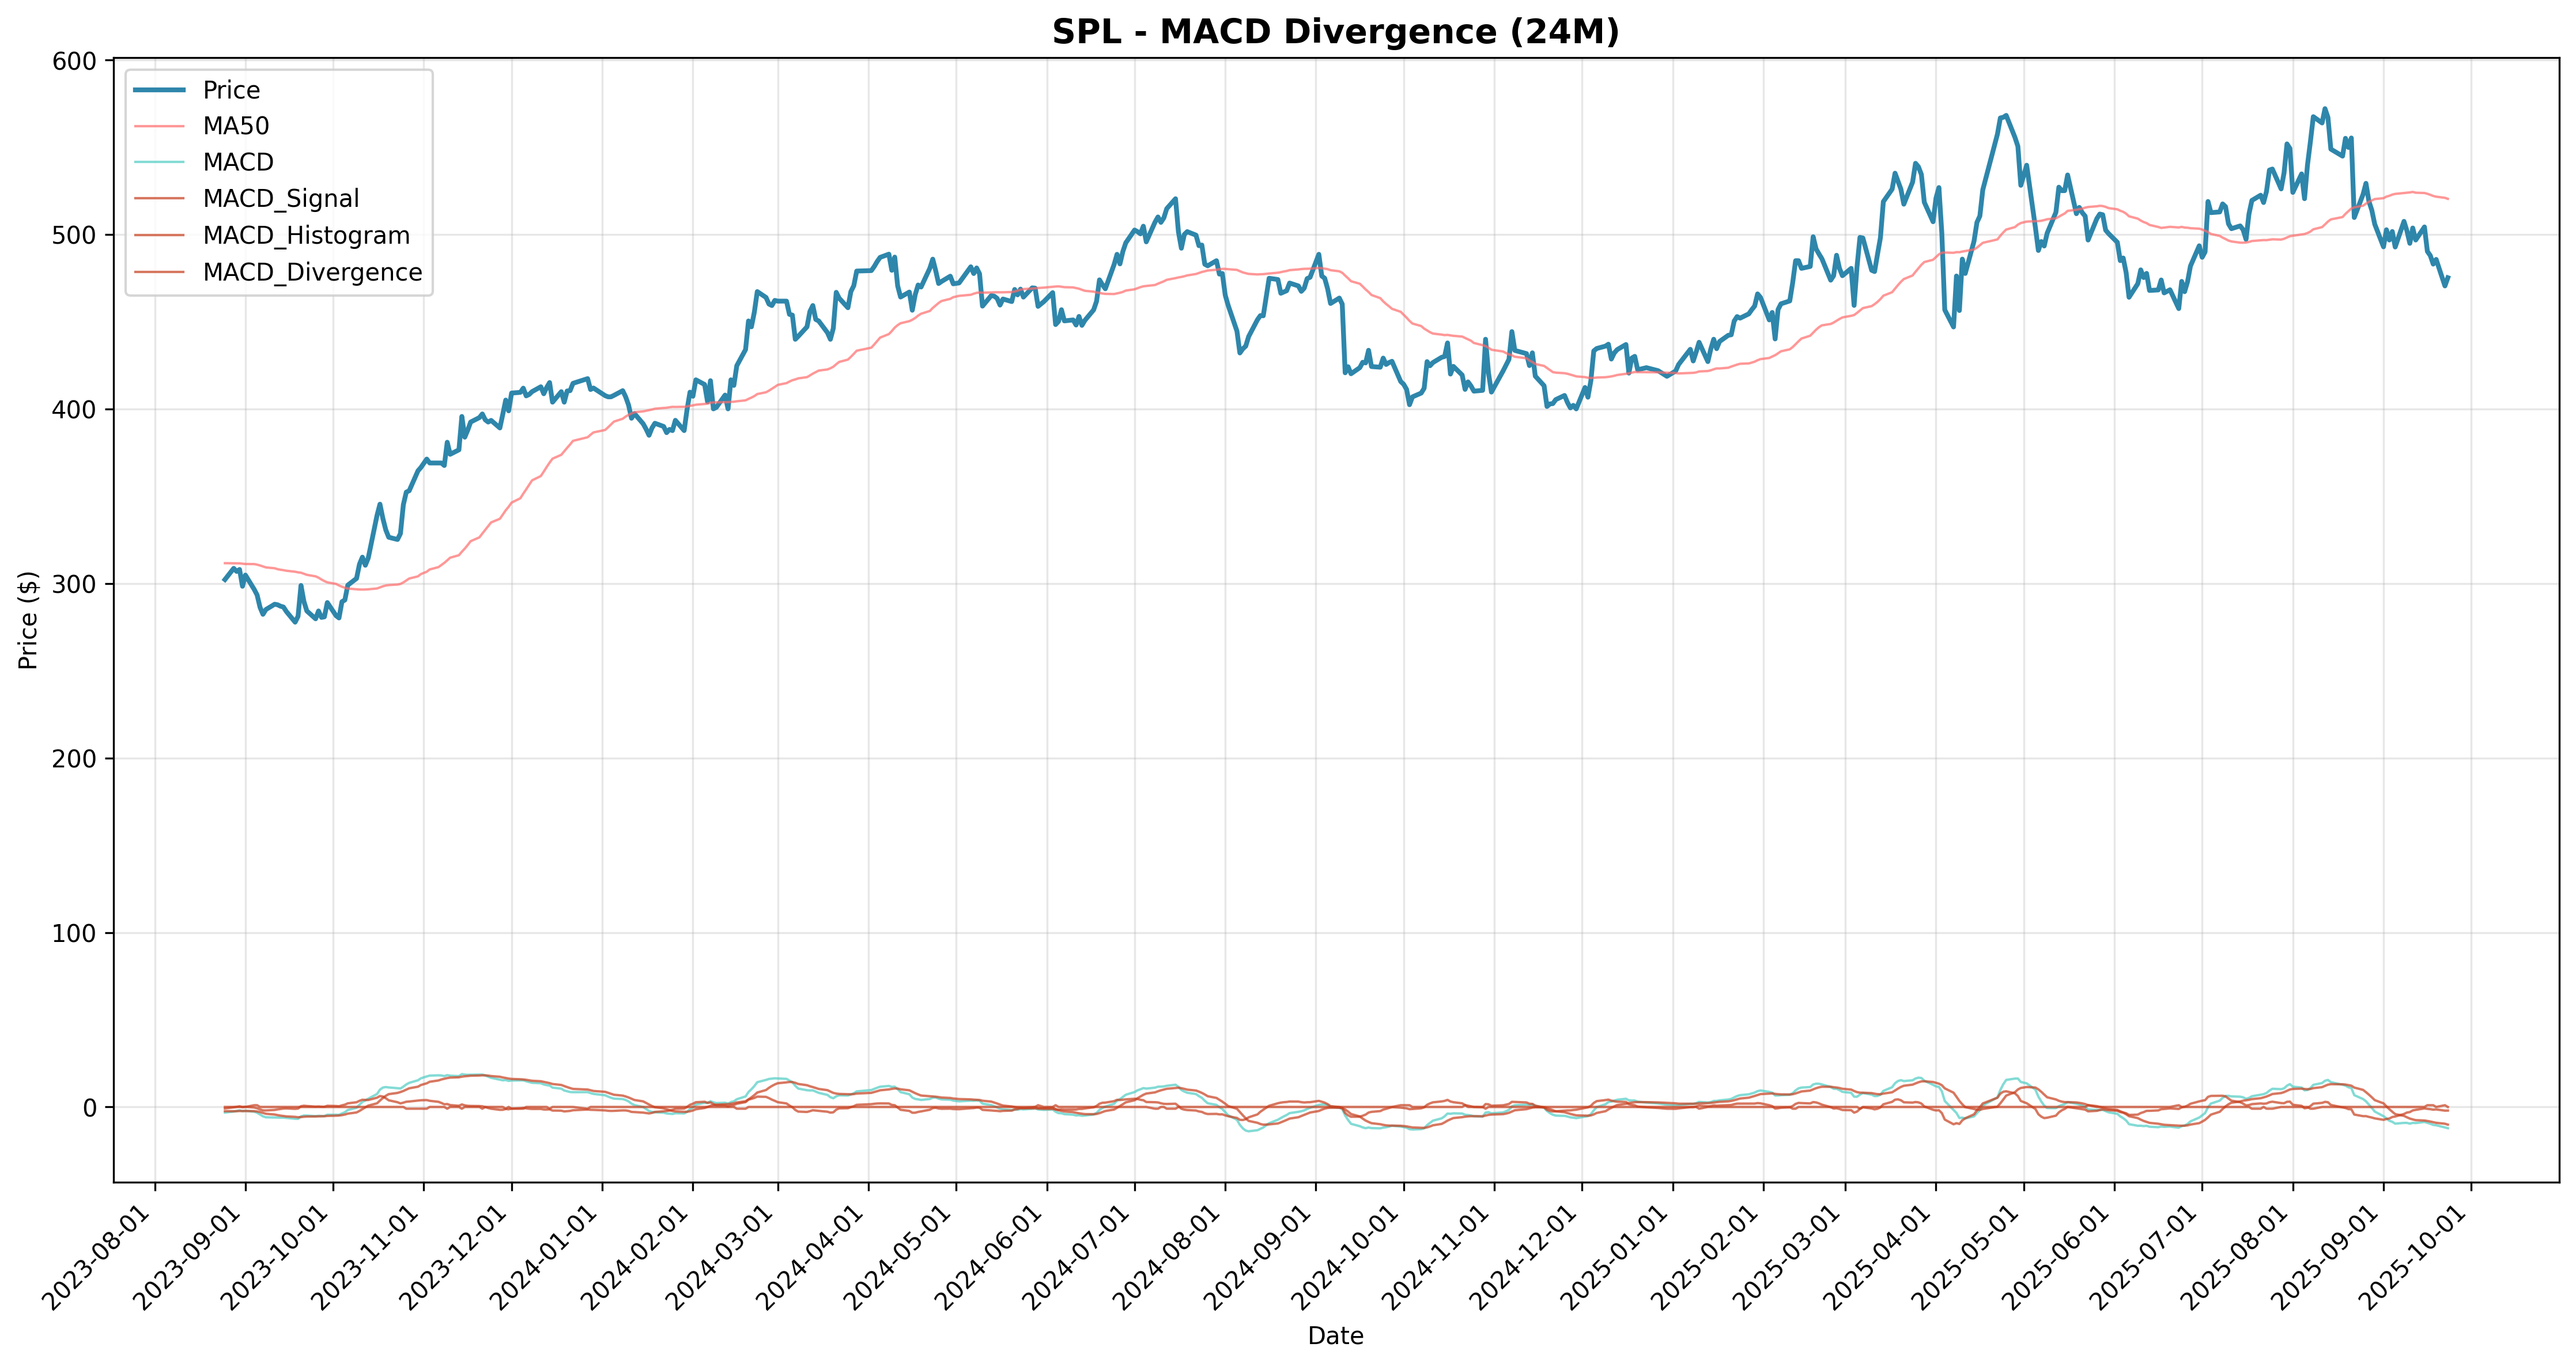
Task: Click the pink MA50 line swatch in legend
Action: tap(160, 126)
